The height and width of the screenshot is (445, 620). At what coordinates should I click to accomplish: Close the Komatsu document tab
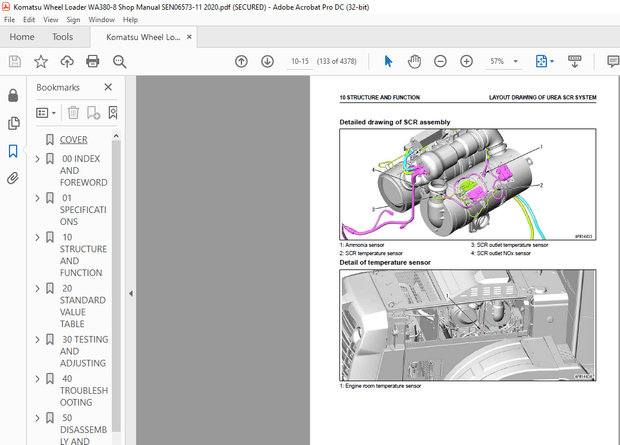tap(189, 37)
